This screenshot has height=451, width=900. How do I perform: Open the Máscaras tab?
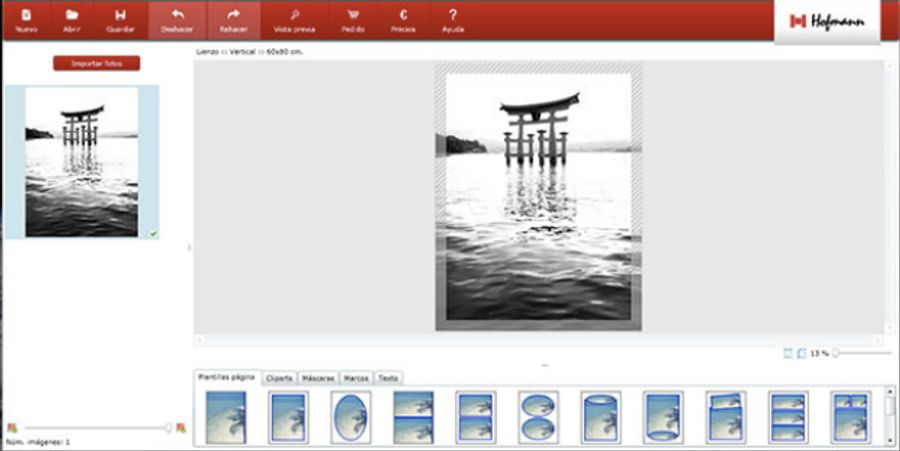point(318,378)
